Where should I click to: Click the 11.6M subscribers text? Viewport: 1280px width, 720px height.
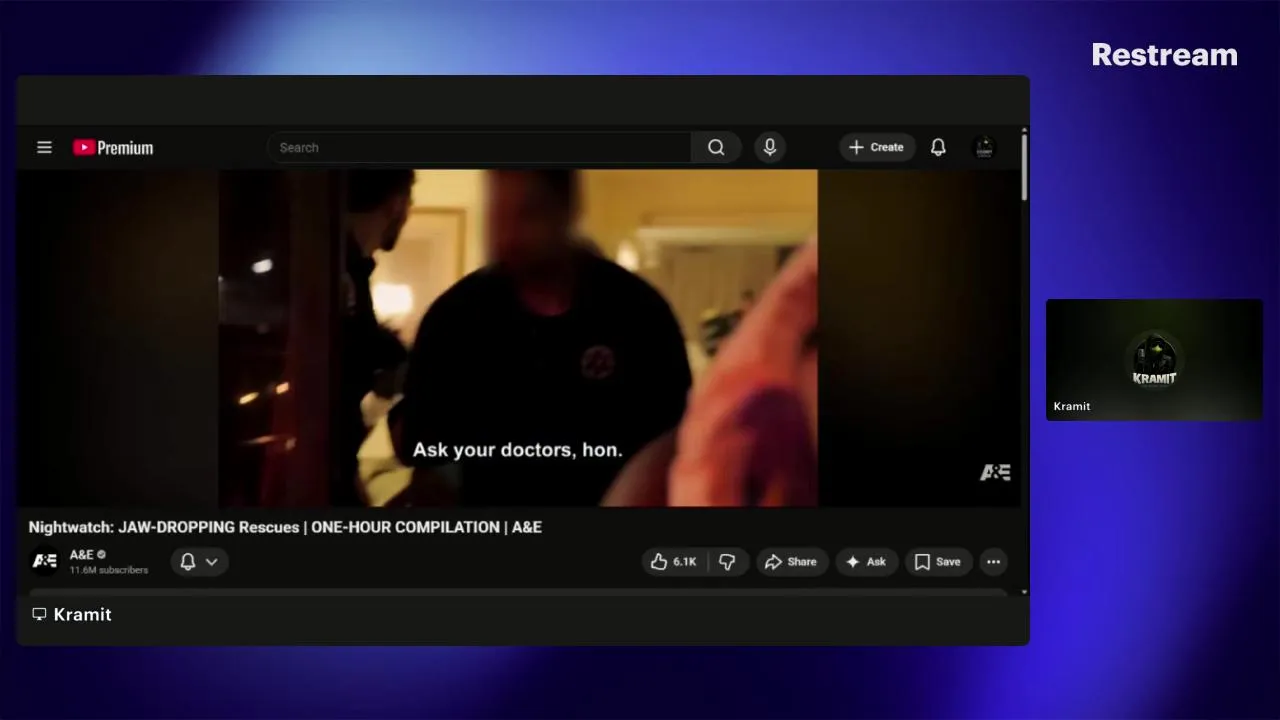pyautogui.click(x=109, y=570)
